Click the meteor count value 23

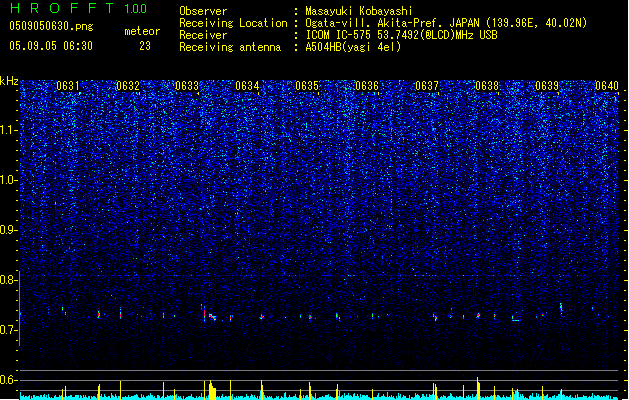[145, 46]
